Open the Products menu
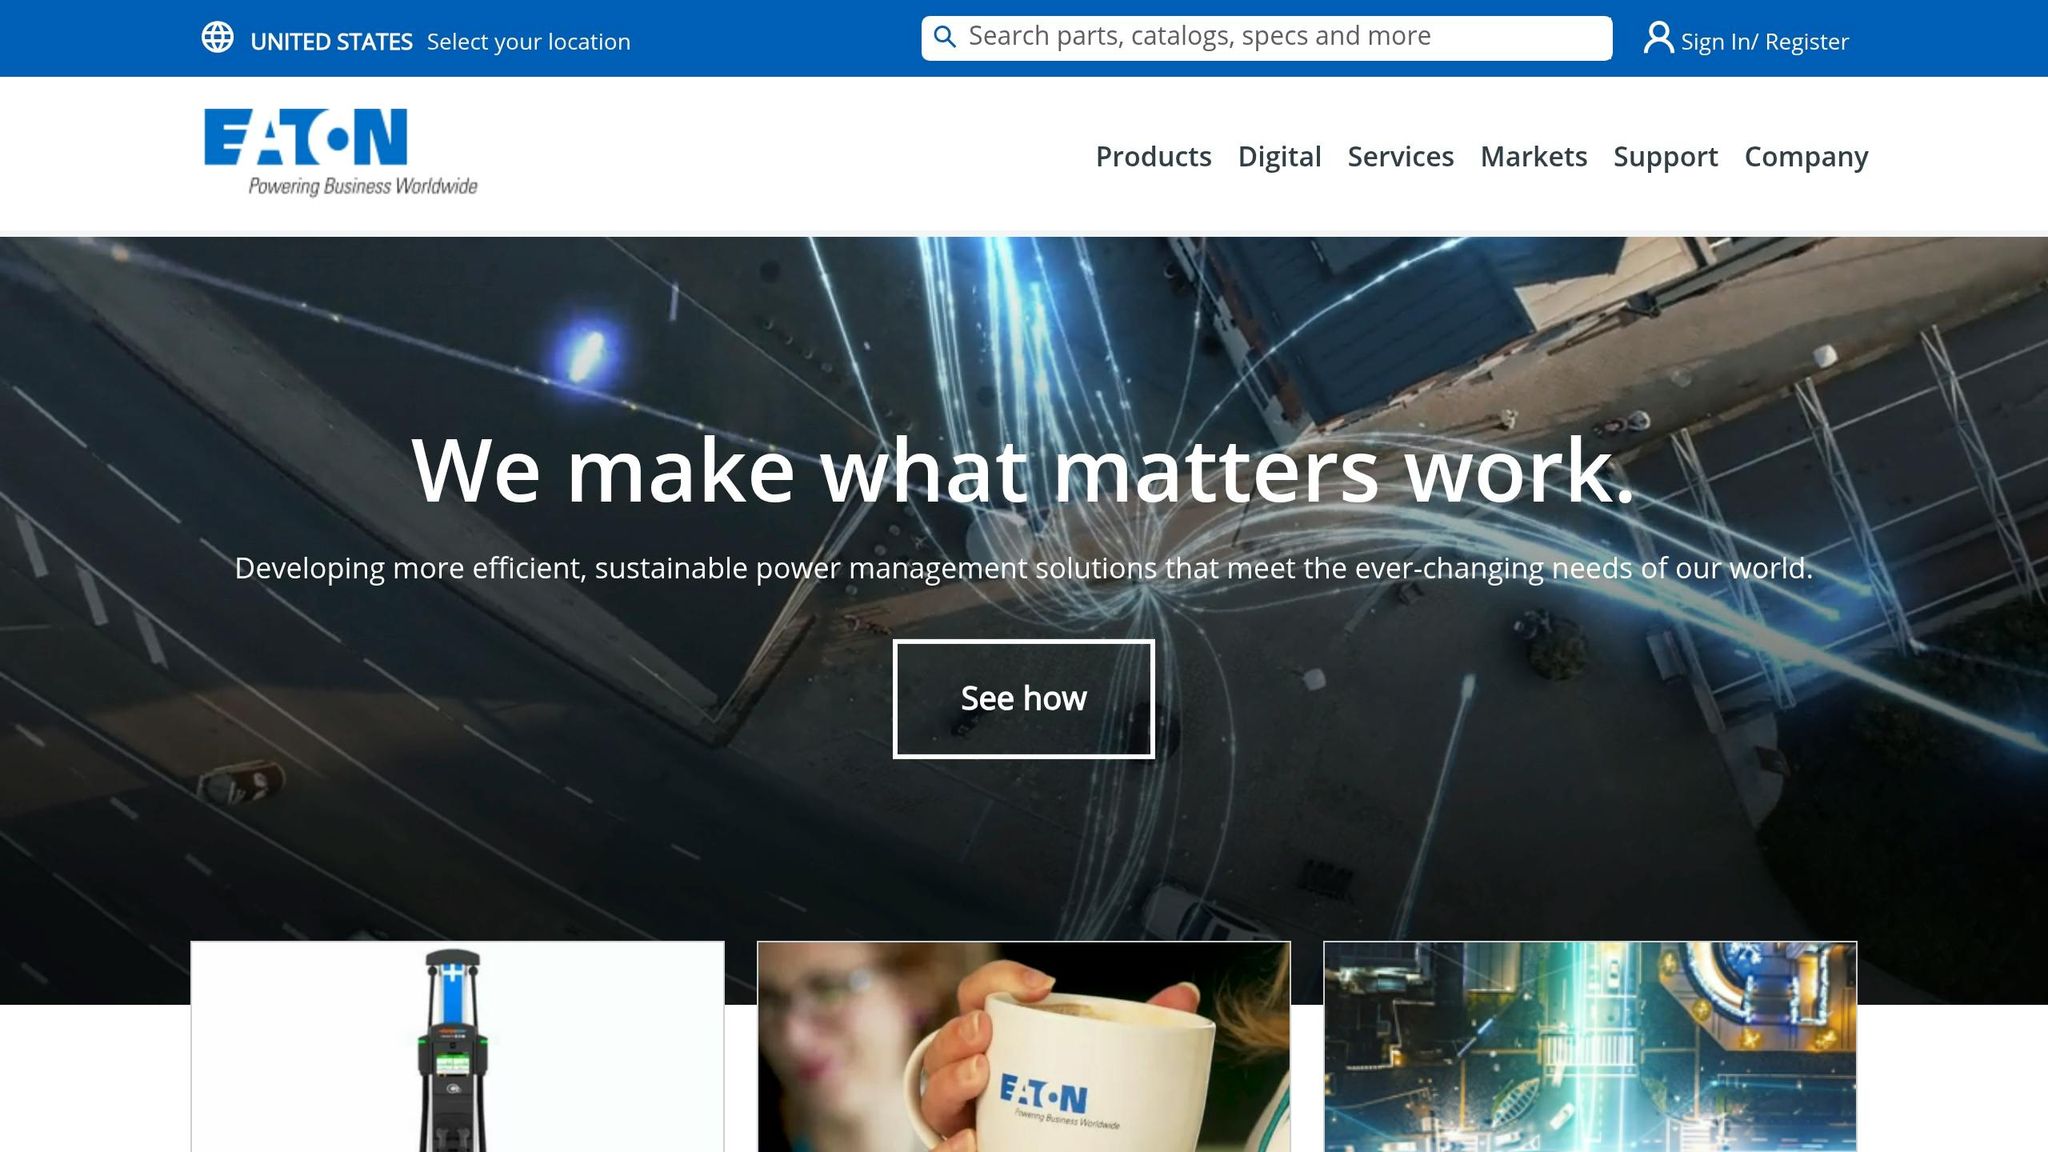This screenshot has width=2048, height=1152. tap(1153, 157)
